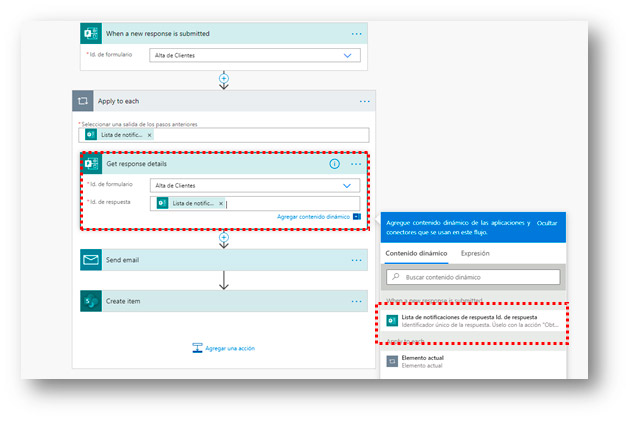This screenshot has width=630, height=421.
Task: Switch to the Expresión tab
Action: click(475, 254)
